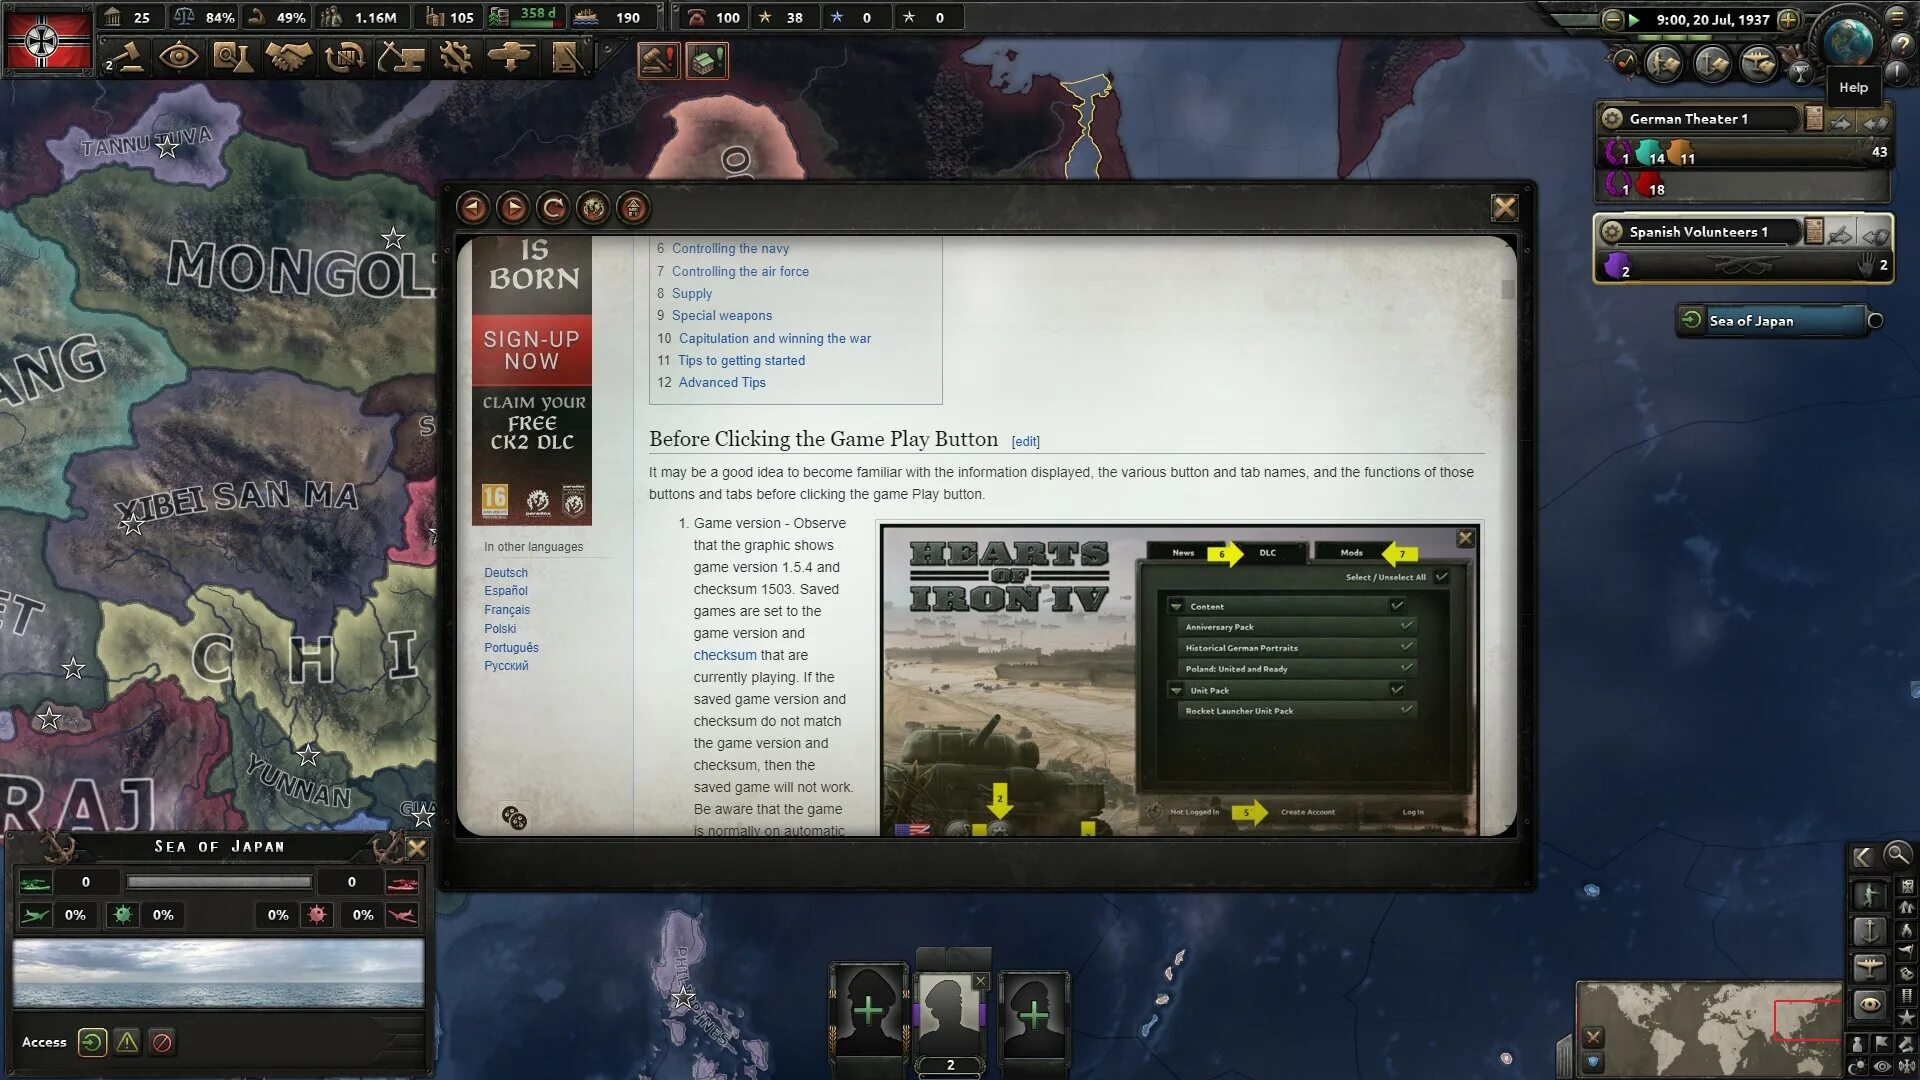Open Recruit and Deploy tank icon
1920x1080 pixels.
tap(511, 57)
